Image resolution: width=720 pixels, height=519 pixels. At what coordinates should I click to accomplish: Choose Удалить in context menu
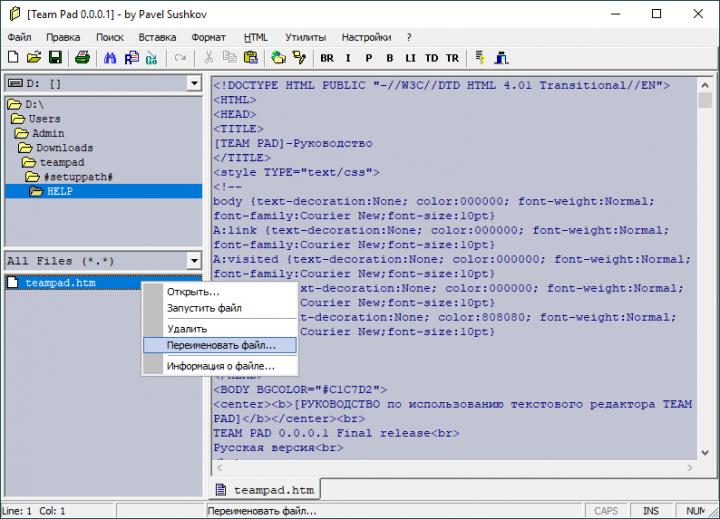pos(220,329)
